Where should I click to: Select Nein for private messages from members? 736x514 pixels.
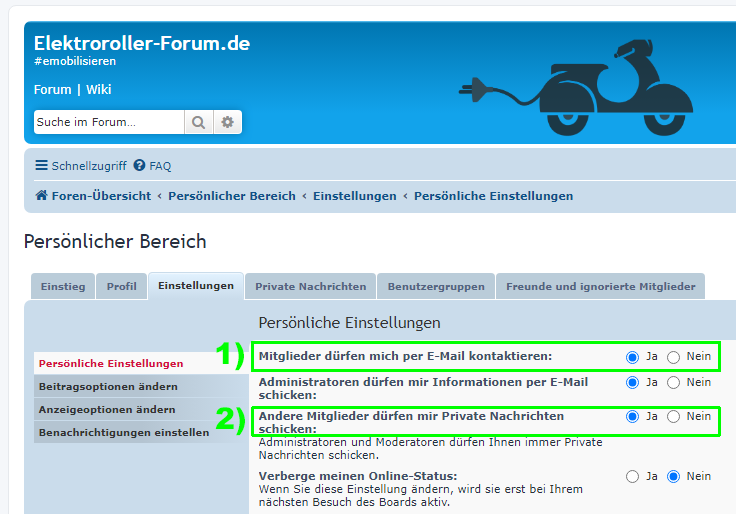click(673, 416)
